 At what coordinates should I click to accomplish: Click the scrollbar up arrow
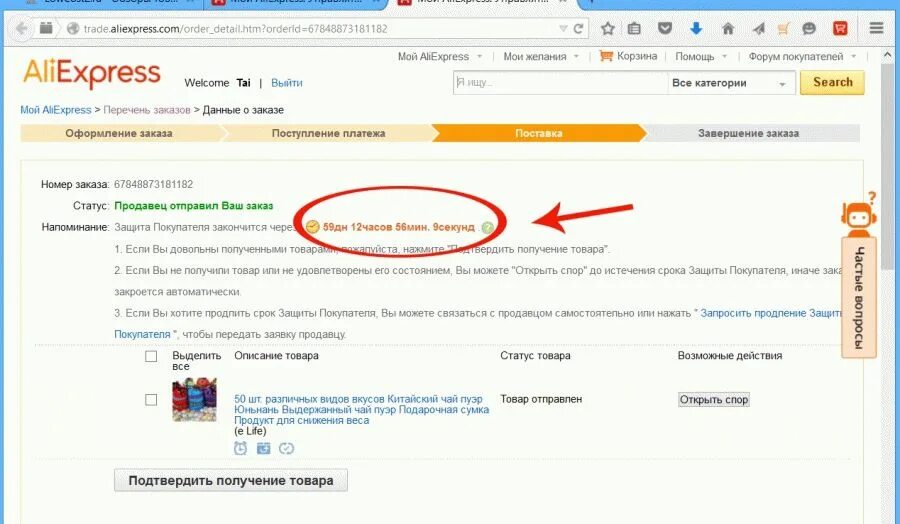click(887, 55)
